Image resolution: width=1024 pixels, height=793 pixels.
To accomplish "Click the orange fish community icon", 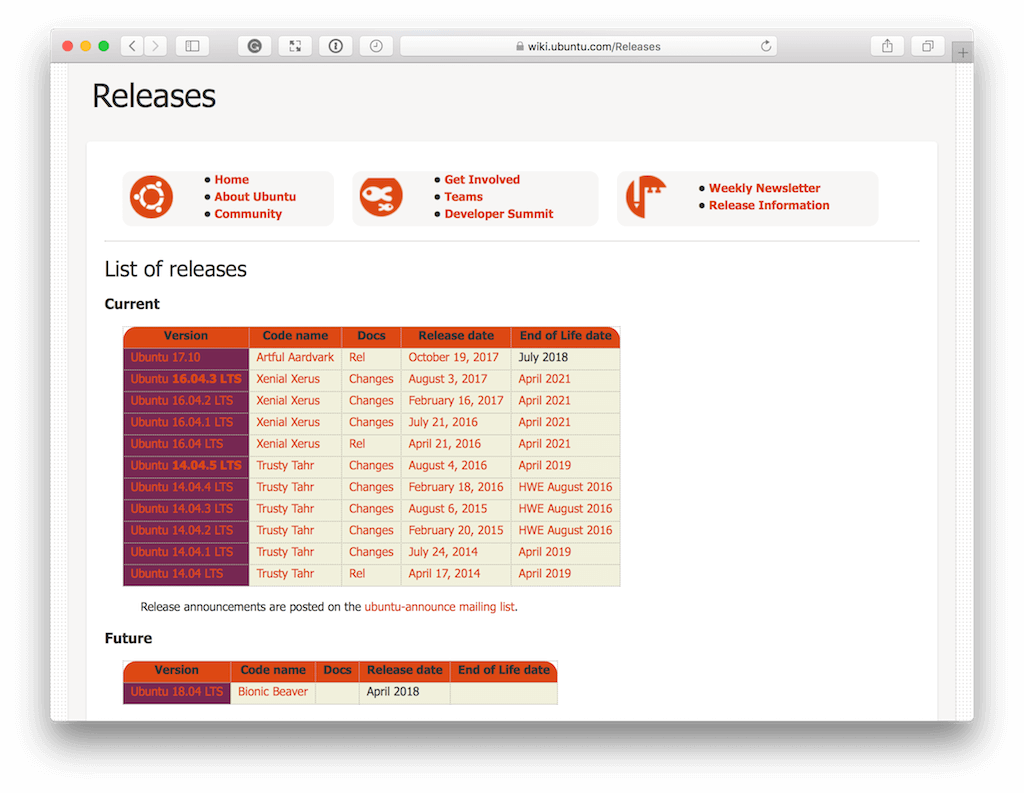I will (381, 197).
